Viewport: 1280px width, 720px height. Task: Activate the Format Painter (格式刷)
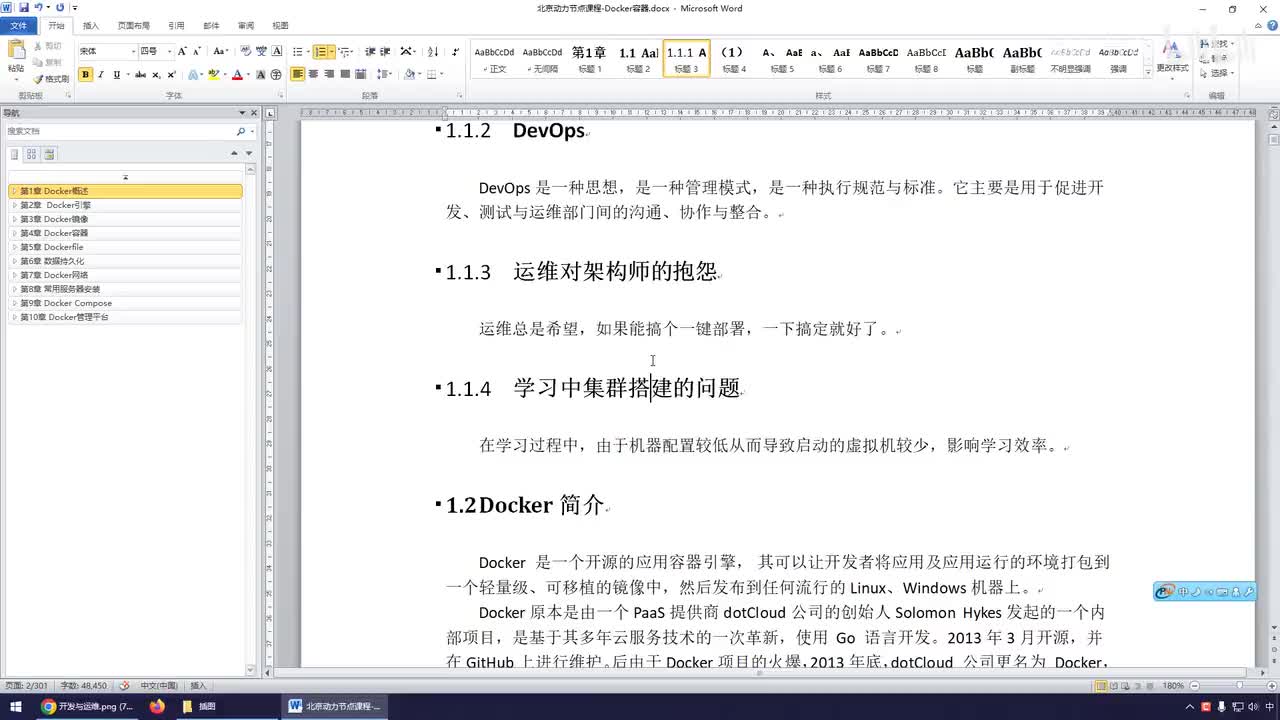tap(50, 78)
